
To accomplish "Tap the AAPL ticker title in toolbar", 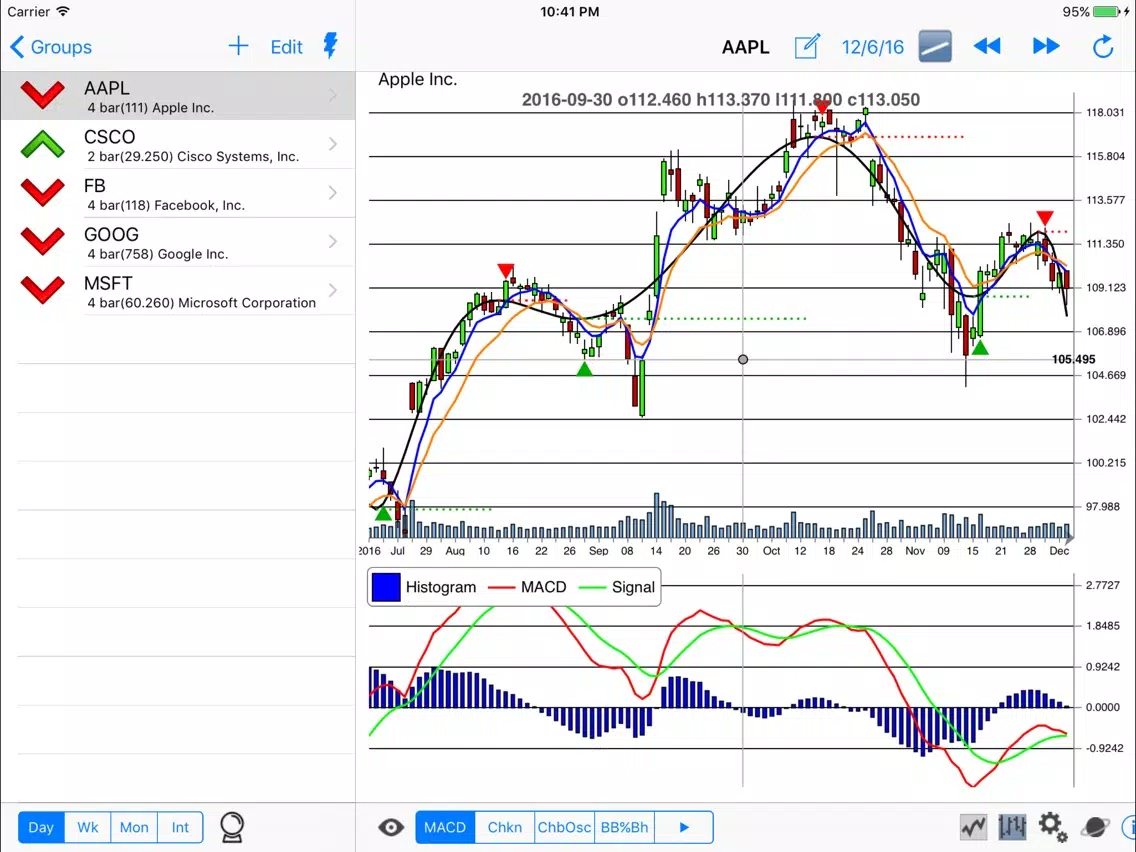I will point(746,47).
